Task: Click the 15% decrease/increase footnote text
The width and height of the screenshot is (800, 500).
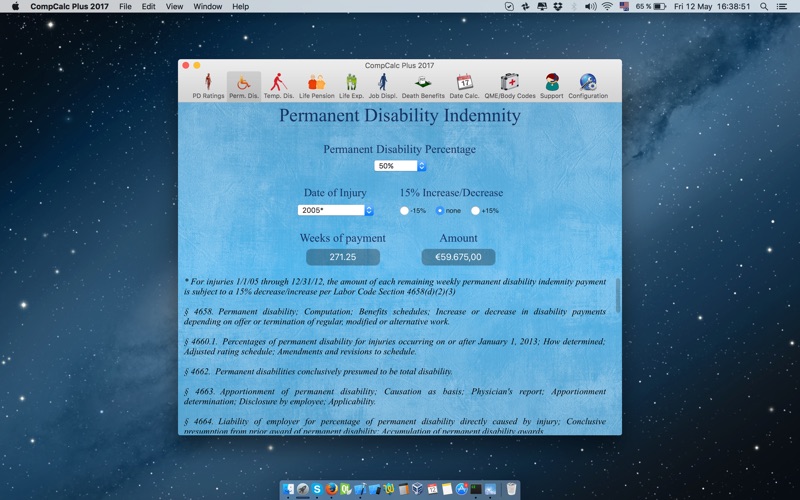Action: click(395, 287)
